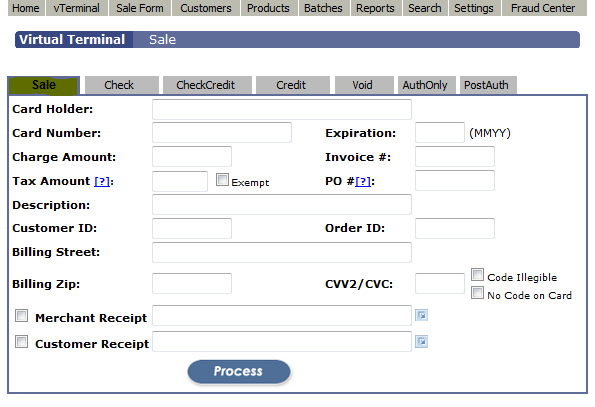Check the Tax Exempt checkbox

[x=222, y=179]
